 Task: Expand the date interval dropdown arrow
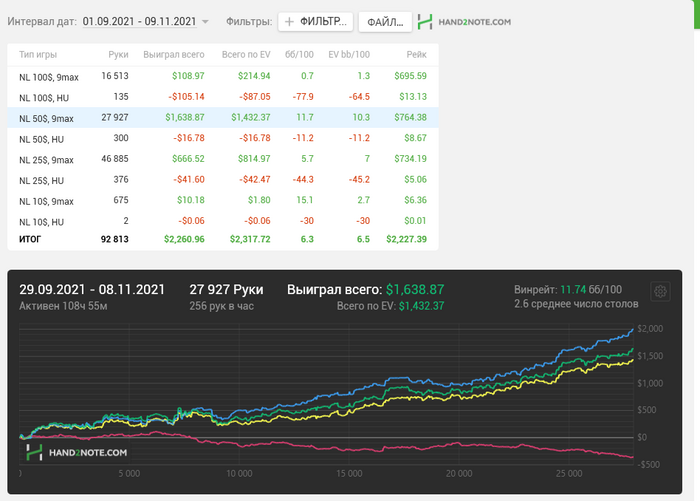tap(205, 21)
